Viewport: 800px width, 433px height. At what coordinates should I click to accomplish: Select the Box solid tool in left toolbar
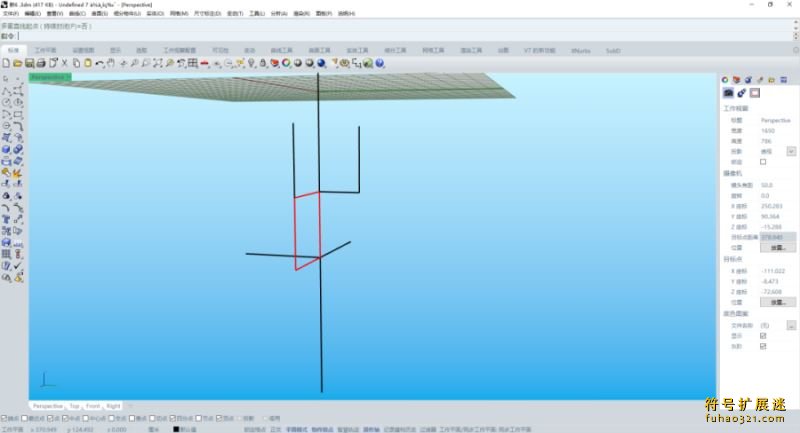(x=6, y=149)
